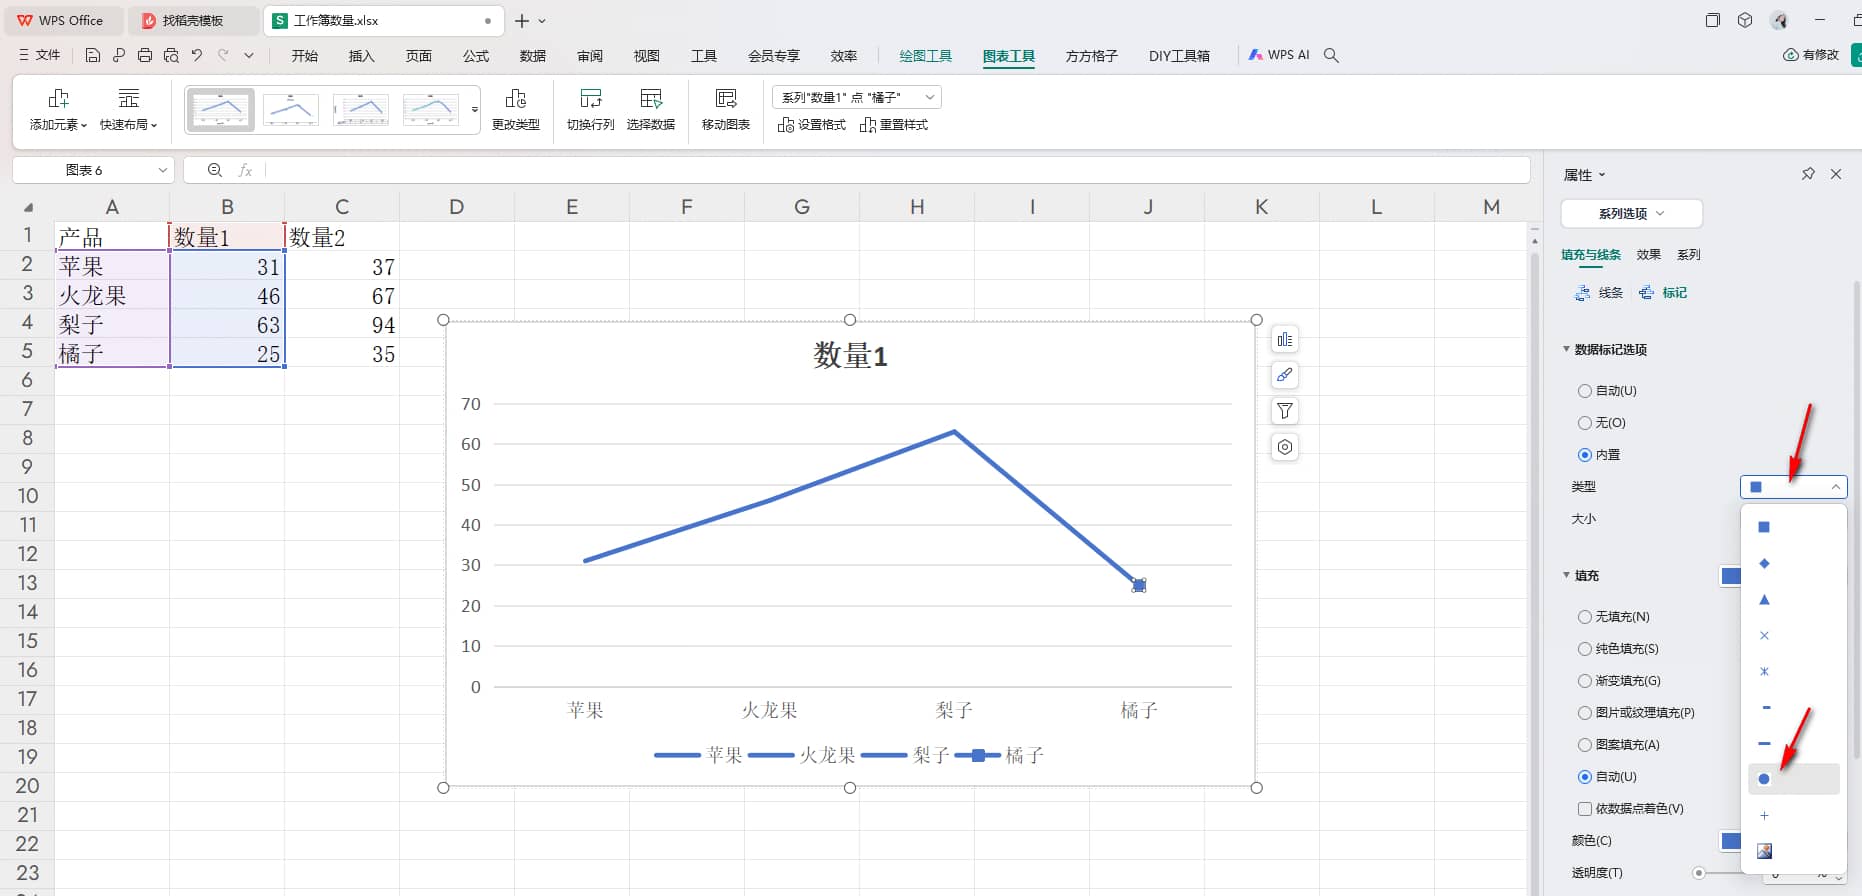Select Gradient fill (渐变填充) radio

(1585, 681)
